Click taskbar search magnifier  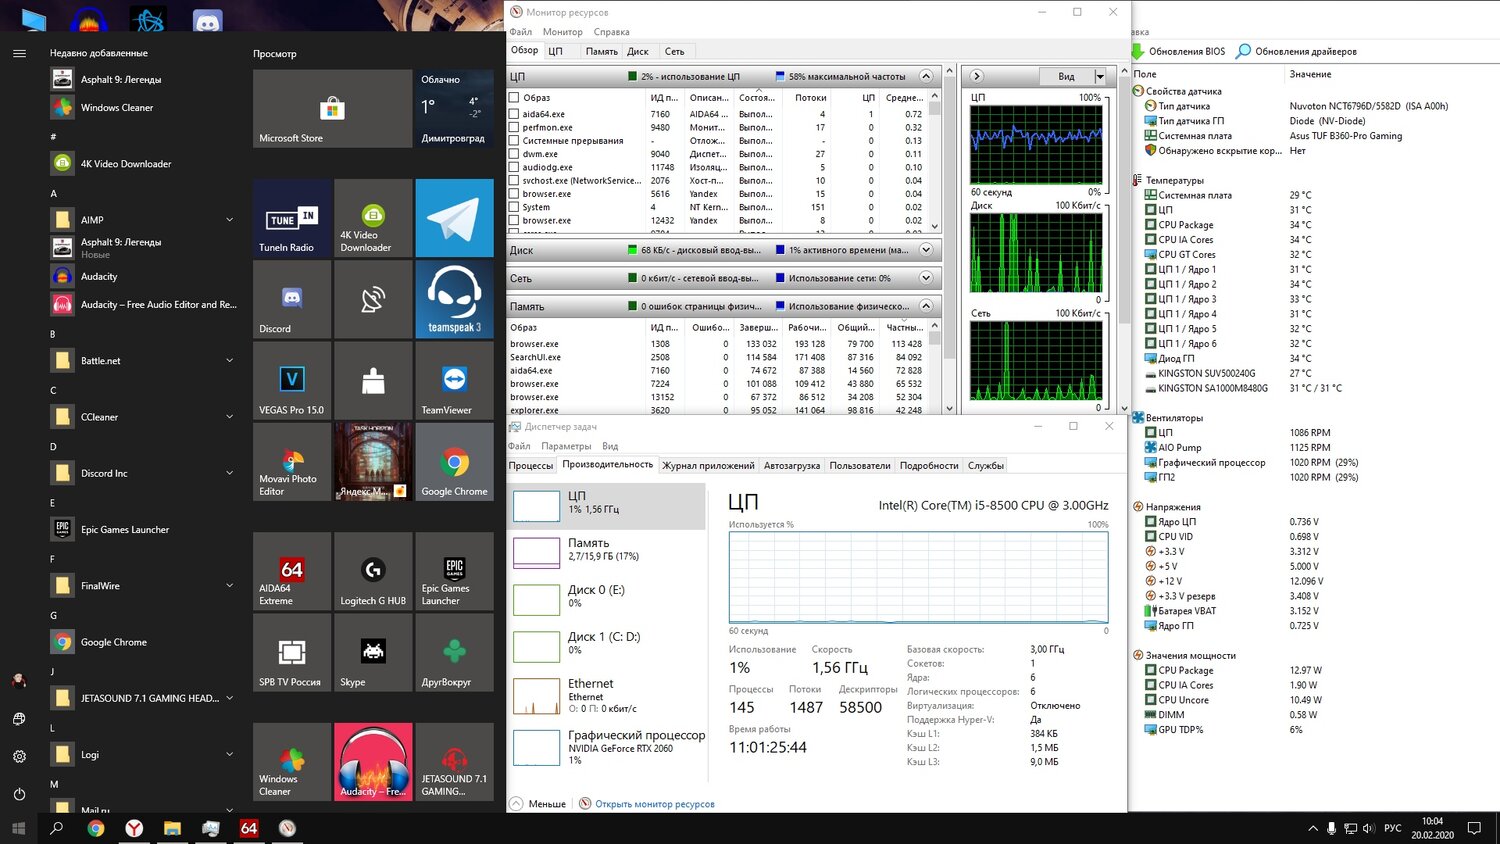(57, 828)
